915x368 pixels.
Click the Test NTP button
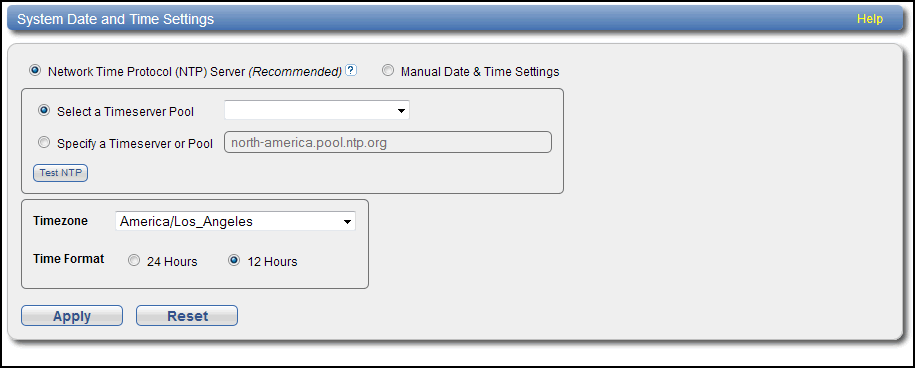(x=60, y=173)
